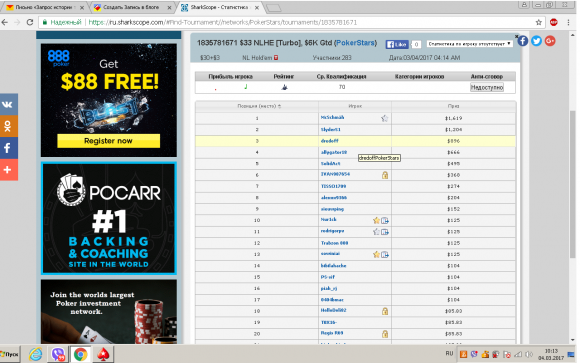Viewport: 580px width, 363px height.
Task: Toggle the favorite star for first-place player
Action: (x=385, y=118)
